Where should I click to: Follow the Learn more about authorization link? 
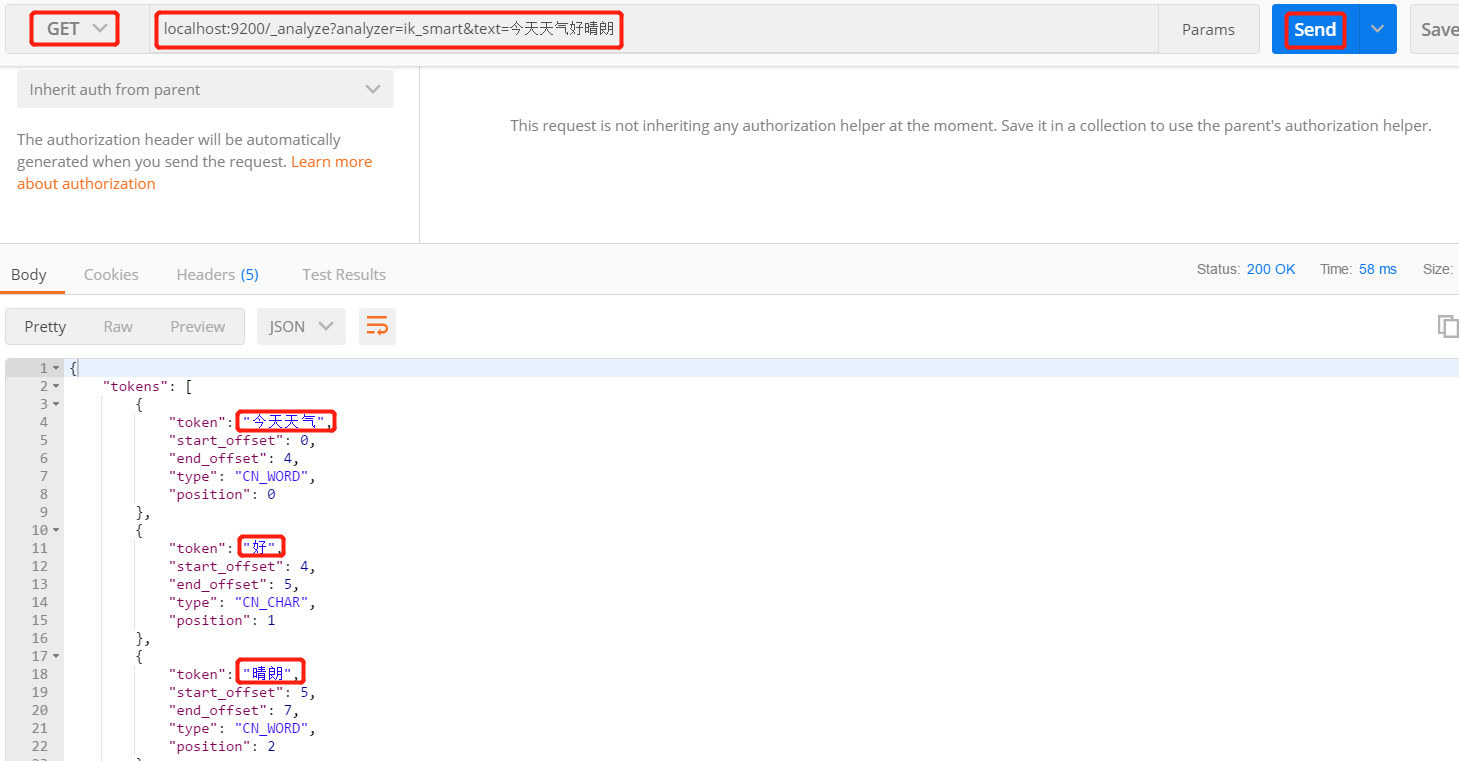(x=331, y=161)
